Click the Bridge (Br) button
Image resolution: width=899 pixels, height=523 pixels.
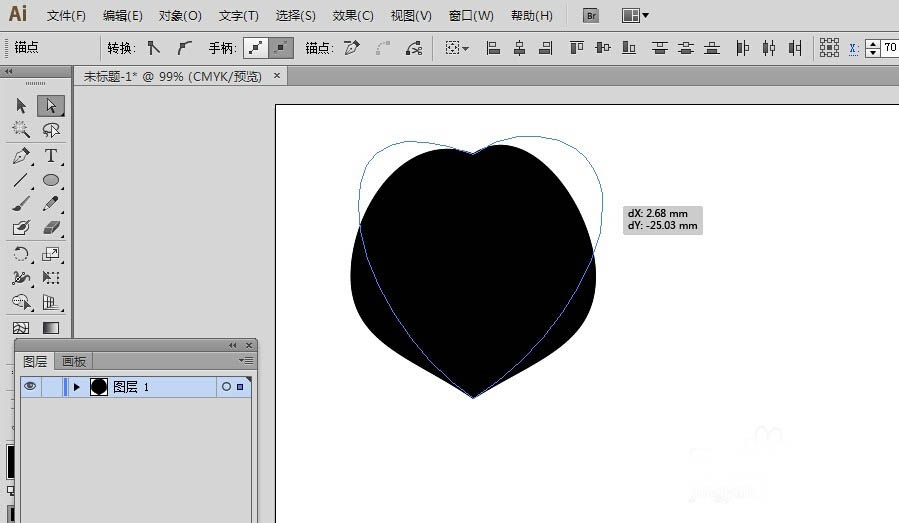click(590, 16)
